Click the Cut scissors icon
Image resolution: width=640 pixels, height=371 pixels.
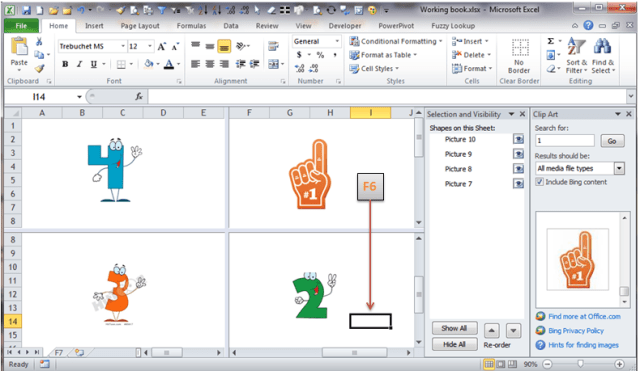click(39, 42)
